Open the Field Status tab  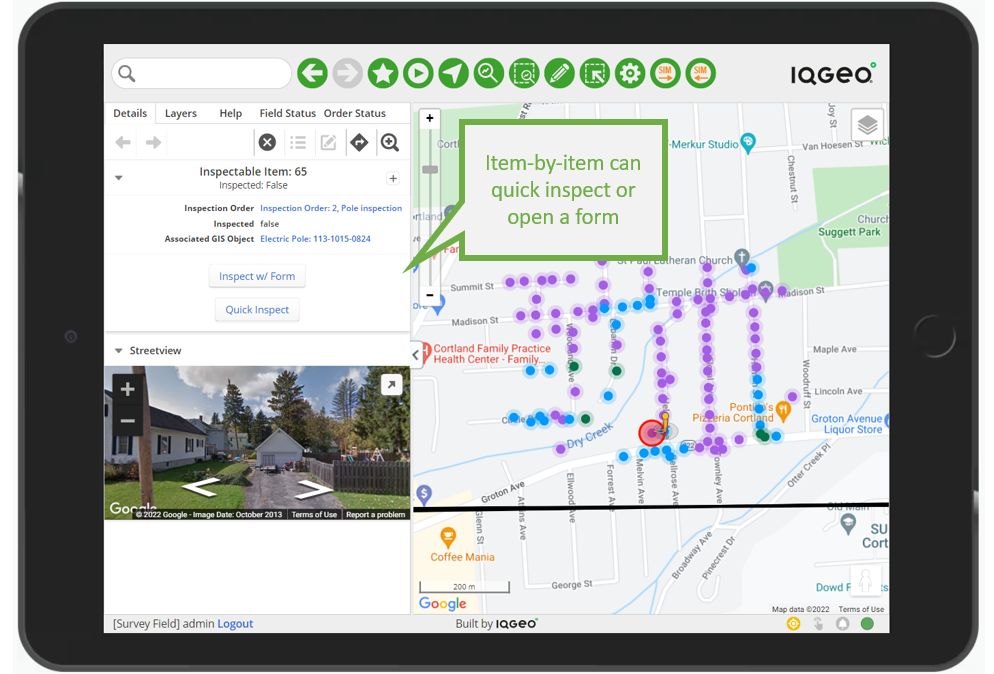[287, 113]
